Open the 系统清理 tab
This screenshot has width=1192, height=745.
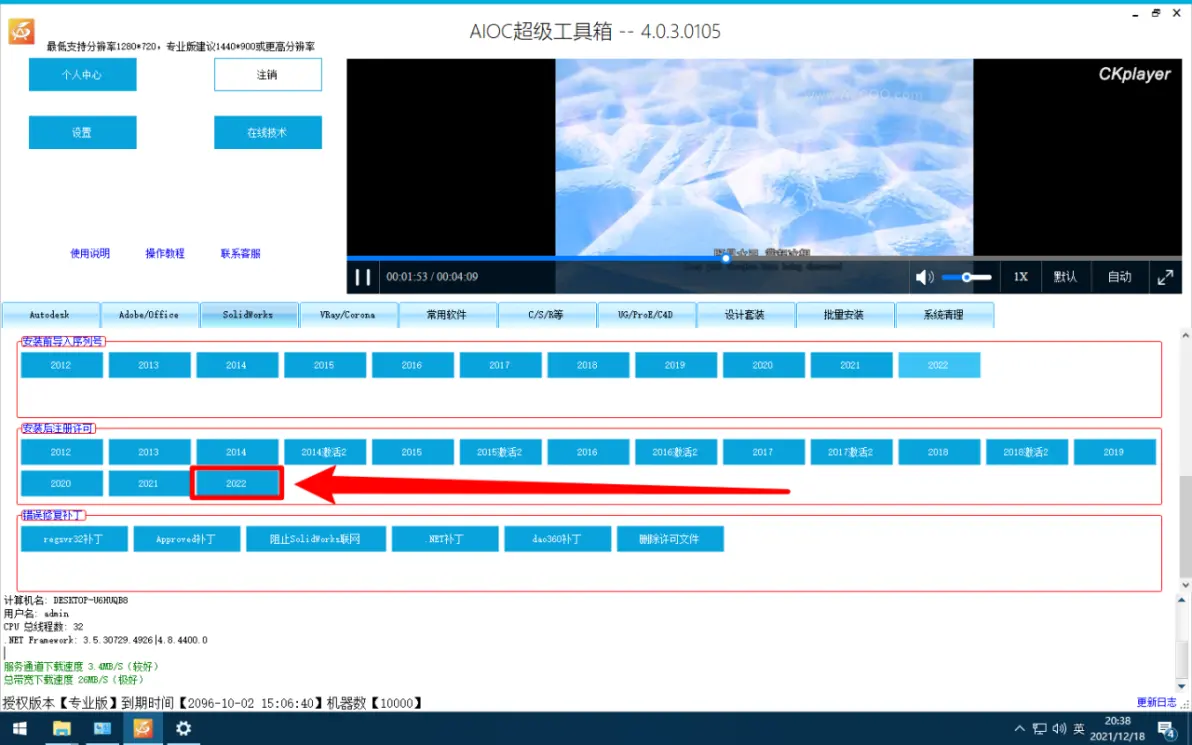[943, 315]
